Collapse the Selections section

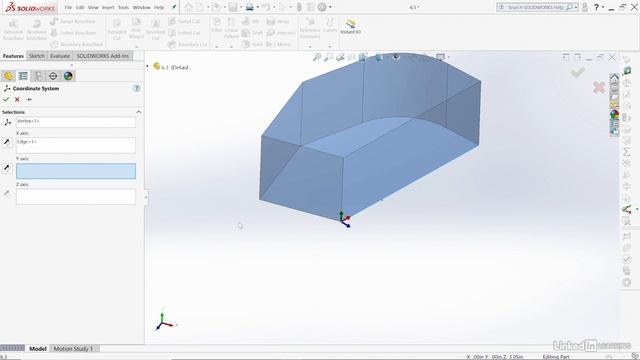pyautogui.click(x=138, y=112)
